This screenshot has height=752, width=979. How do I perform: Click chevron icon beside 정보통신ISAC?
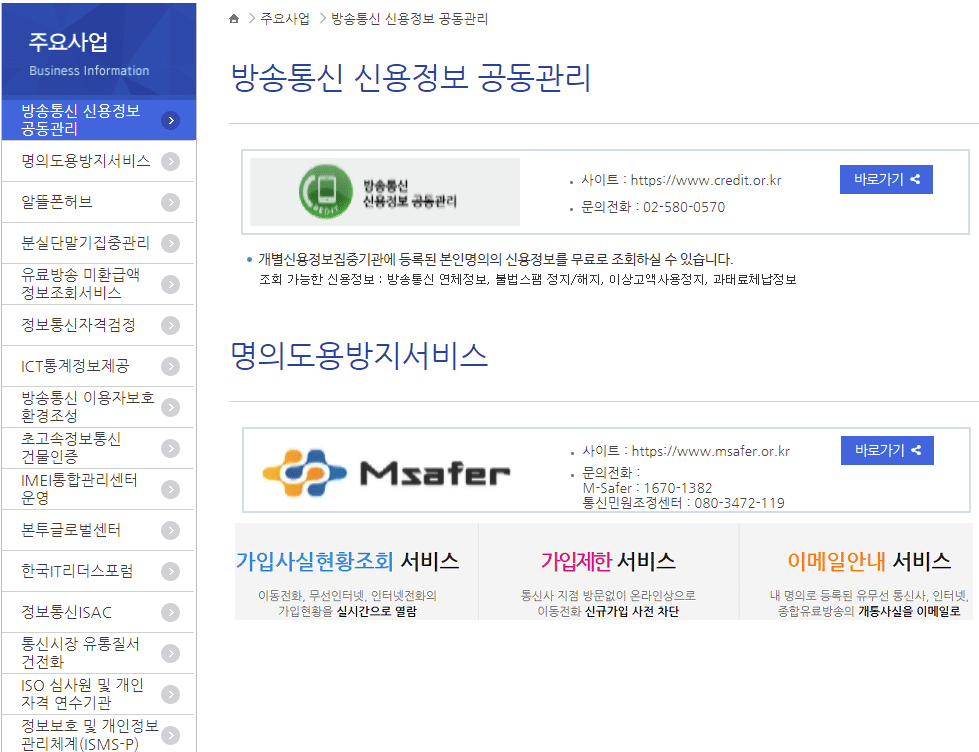click(x=170, y=613)
